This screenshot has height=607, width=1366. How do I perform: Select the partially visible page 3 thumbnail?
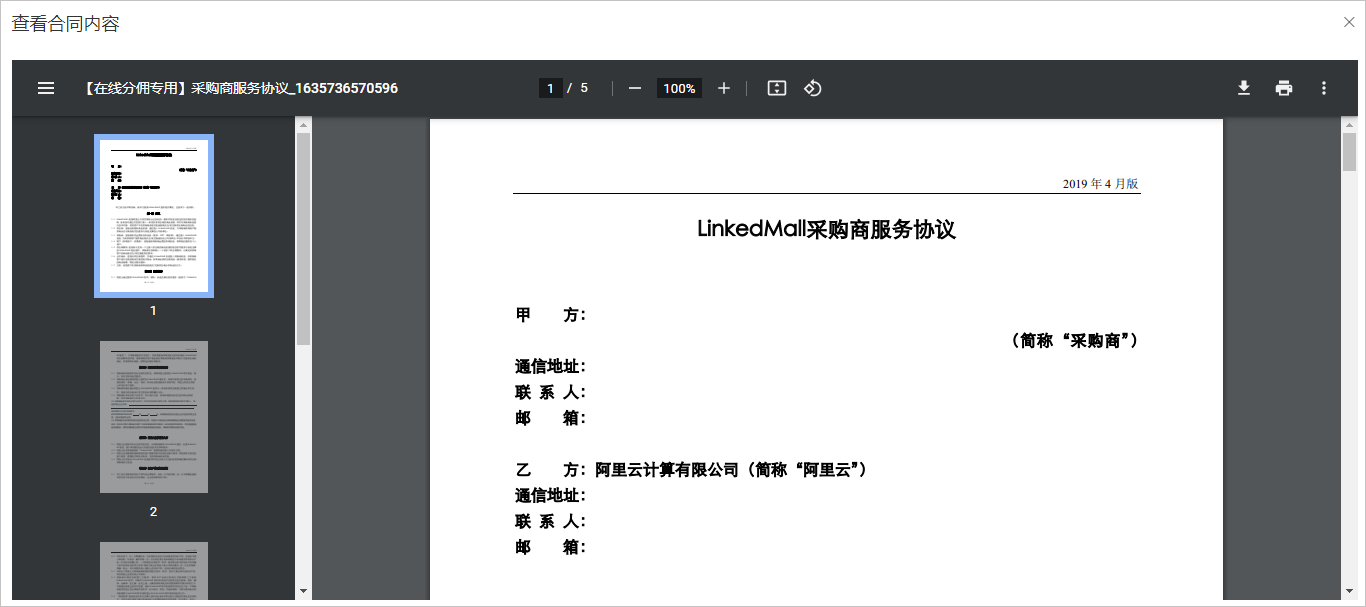[x=154, y=571]
